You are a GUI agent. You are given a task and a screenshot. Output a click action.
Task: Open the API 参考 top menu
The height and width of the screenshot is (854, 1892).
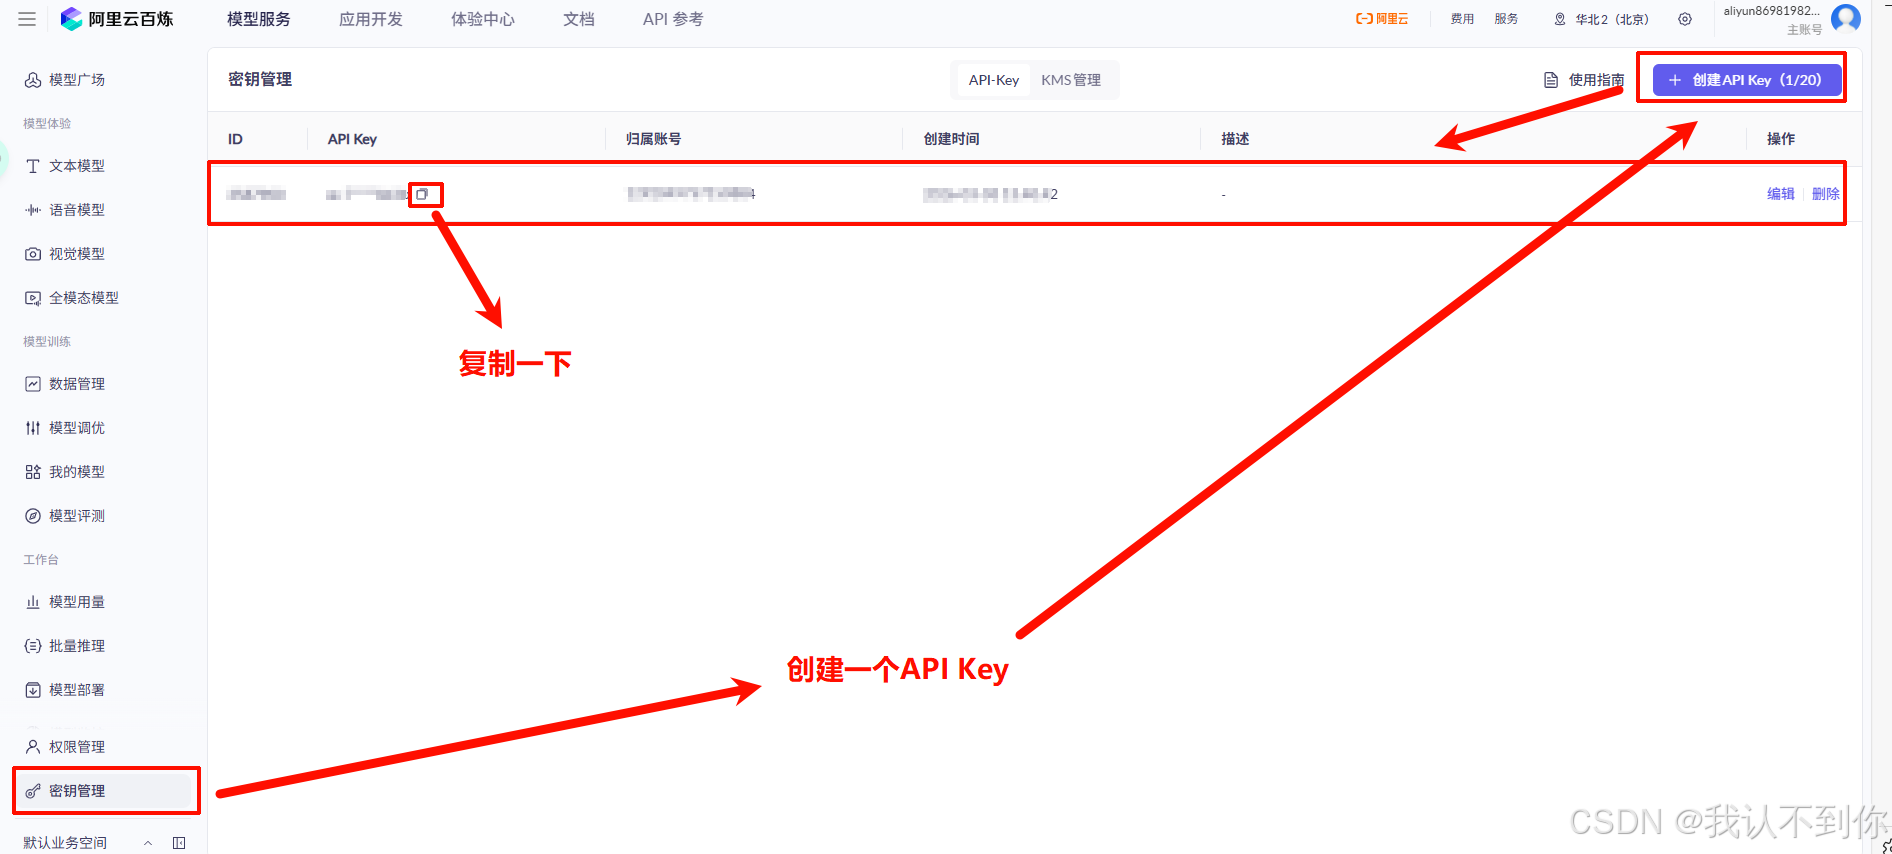click(x=673, y=19)
